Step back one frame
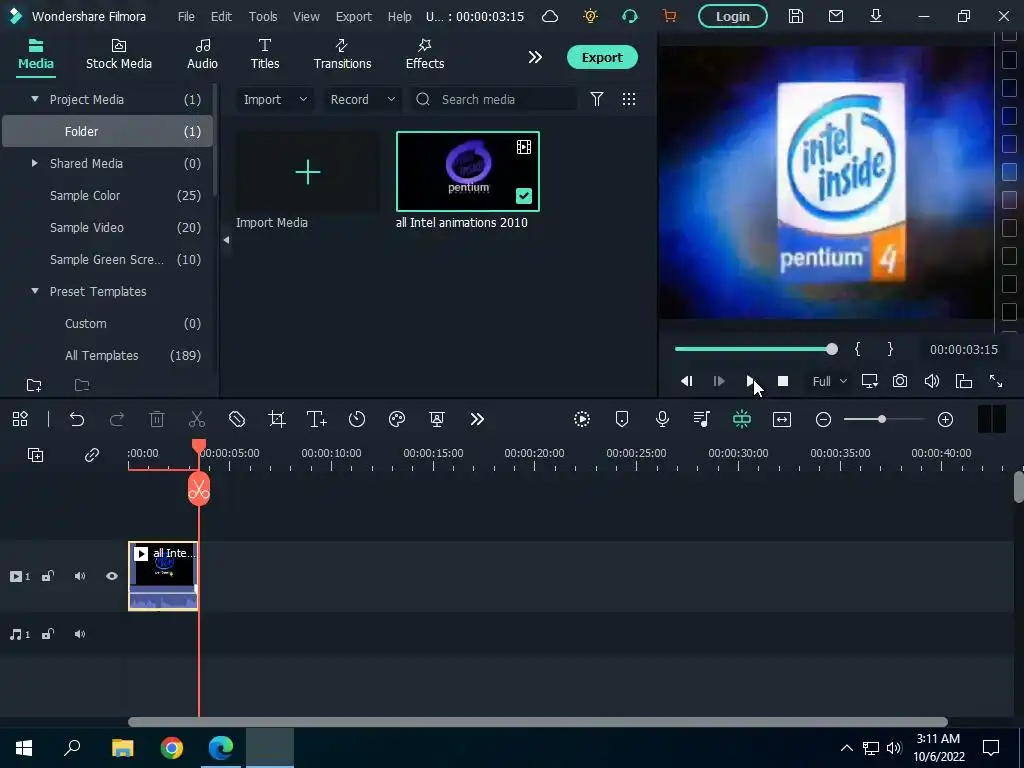The width and height of the screenshot is (1024, 768). pyautogui.click(x=686, y=381)
